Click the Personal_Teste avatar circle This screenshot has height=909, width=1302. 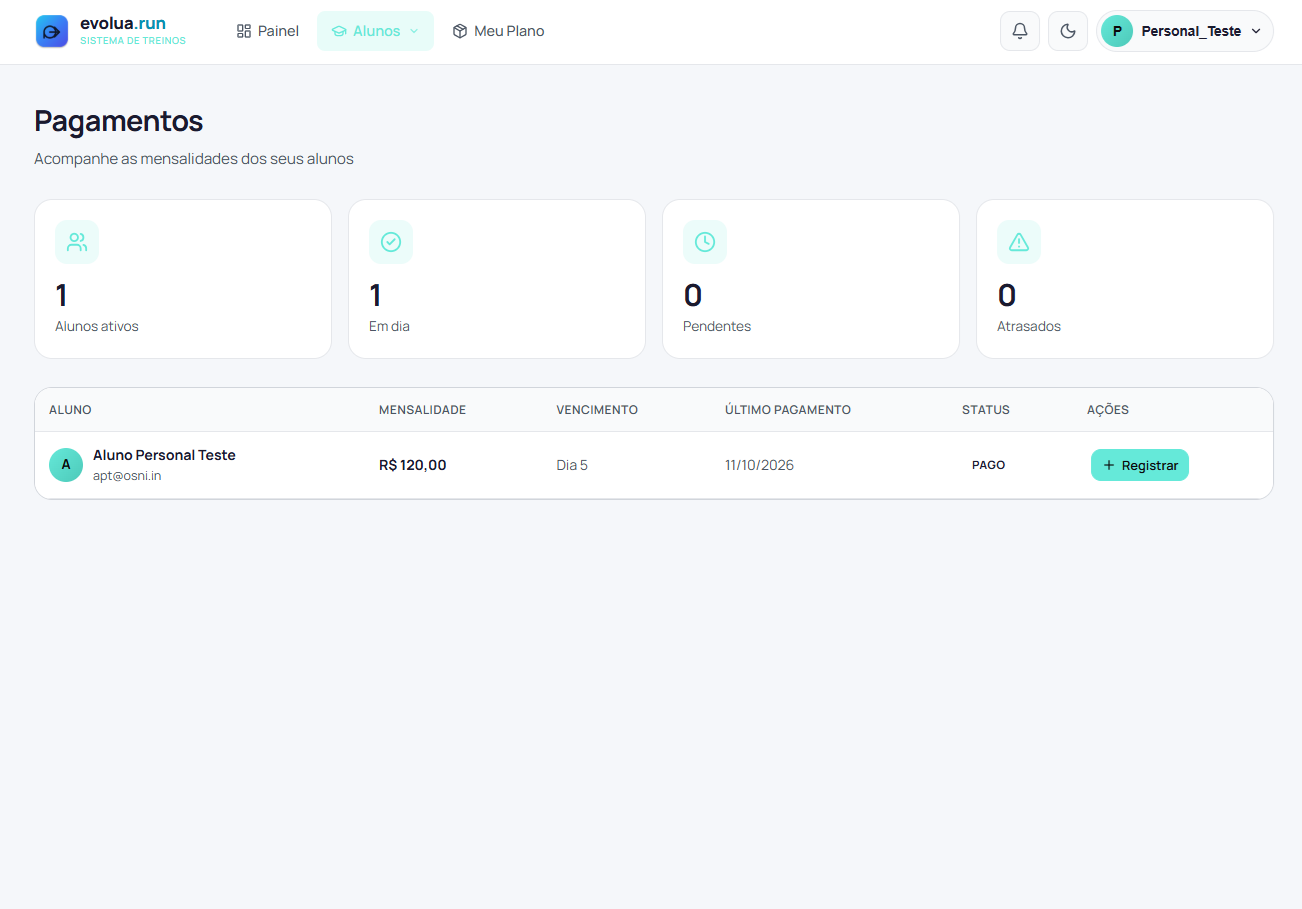pyautogui.click(x=1117, y=31)
